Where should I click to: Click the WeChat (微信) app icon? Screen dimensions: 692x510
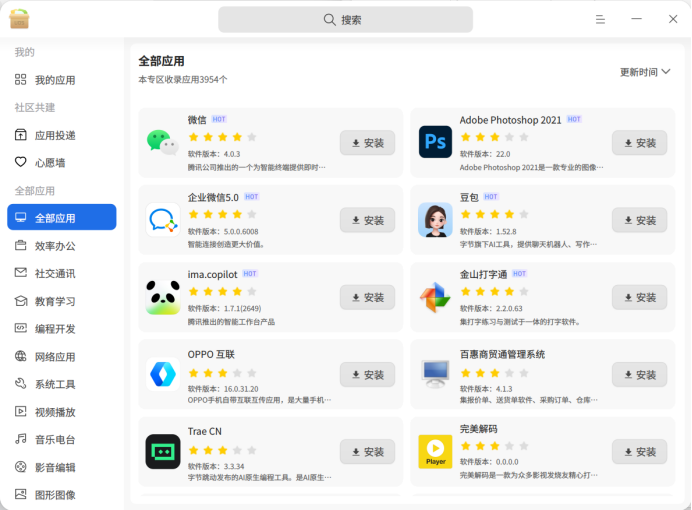coord(163,143)
